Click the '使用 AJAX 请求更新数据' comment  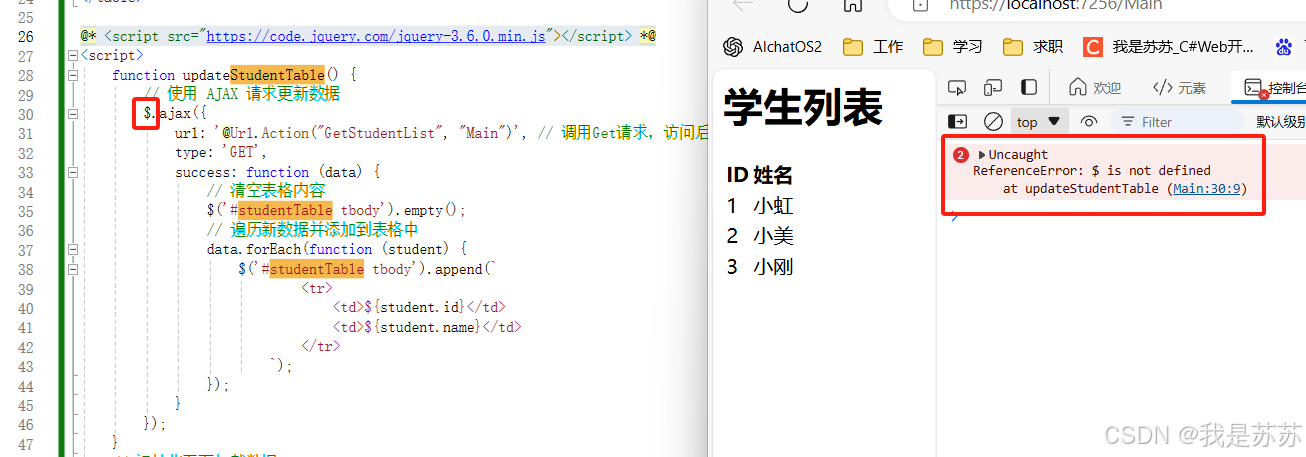click(x=242, y=94)
